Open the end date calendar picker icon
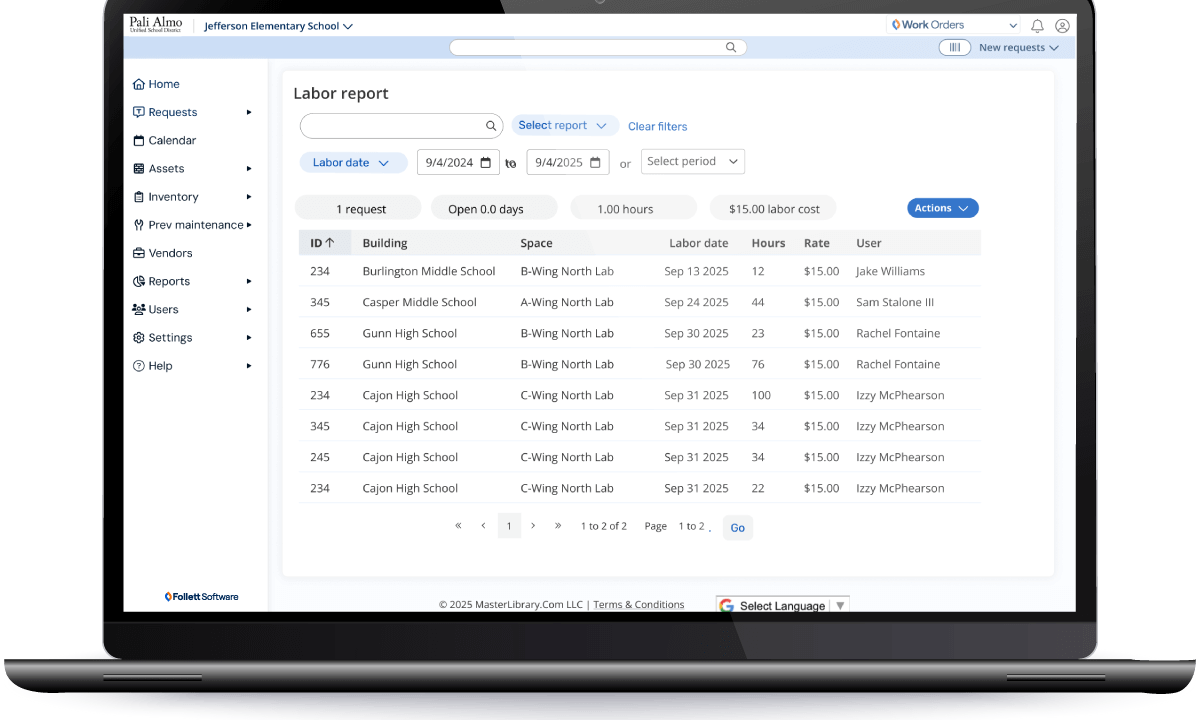 (x=595, y=162)
